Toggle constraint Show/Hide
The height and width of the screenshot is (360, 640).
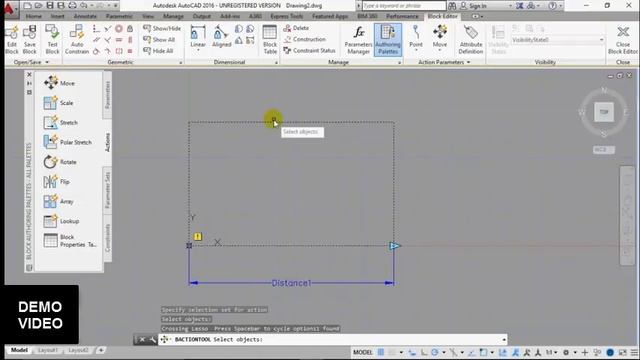click(x=162, y=28)
